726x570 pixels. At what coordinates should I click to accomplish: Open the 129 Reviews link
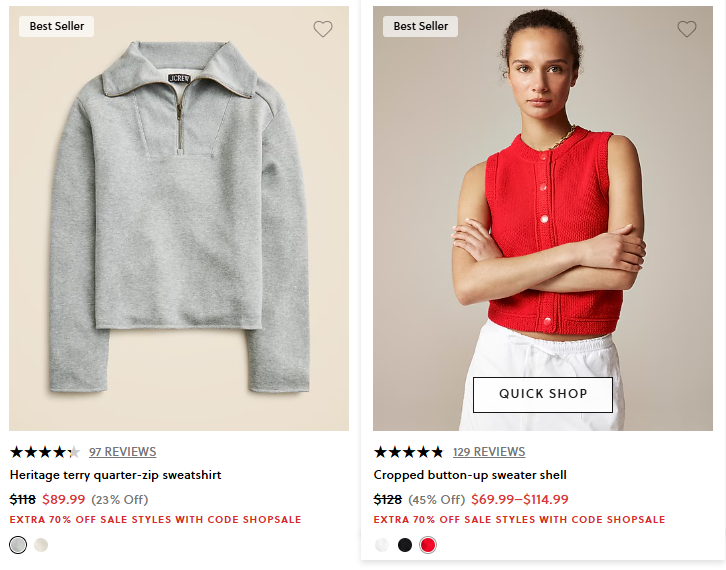tap(489, 452)
